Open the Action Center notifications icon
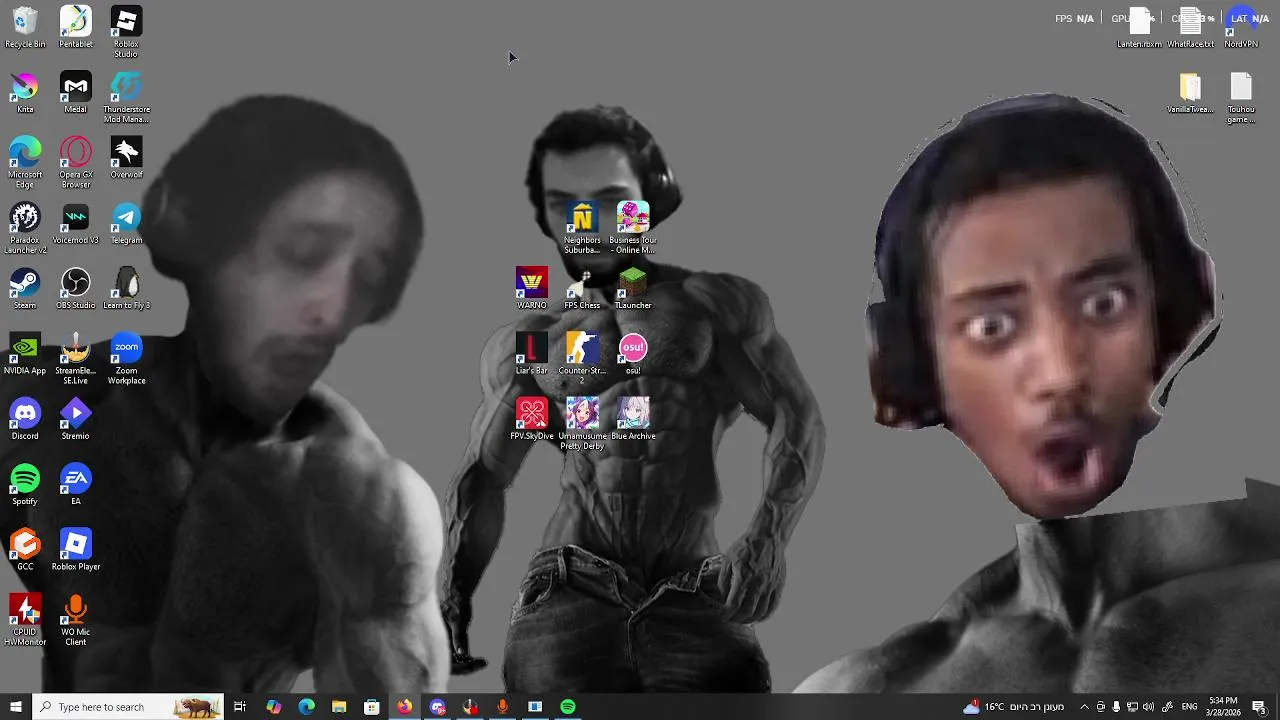 [1259, 707]
